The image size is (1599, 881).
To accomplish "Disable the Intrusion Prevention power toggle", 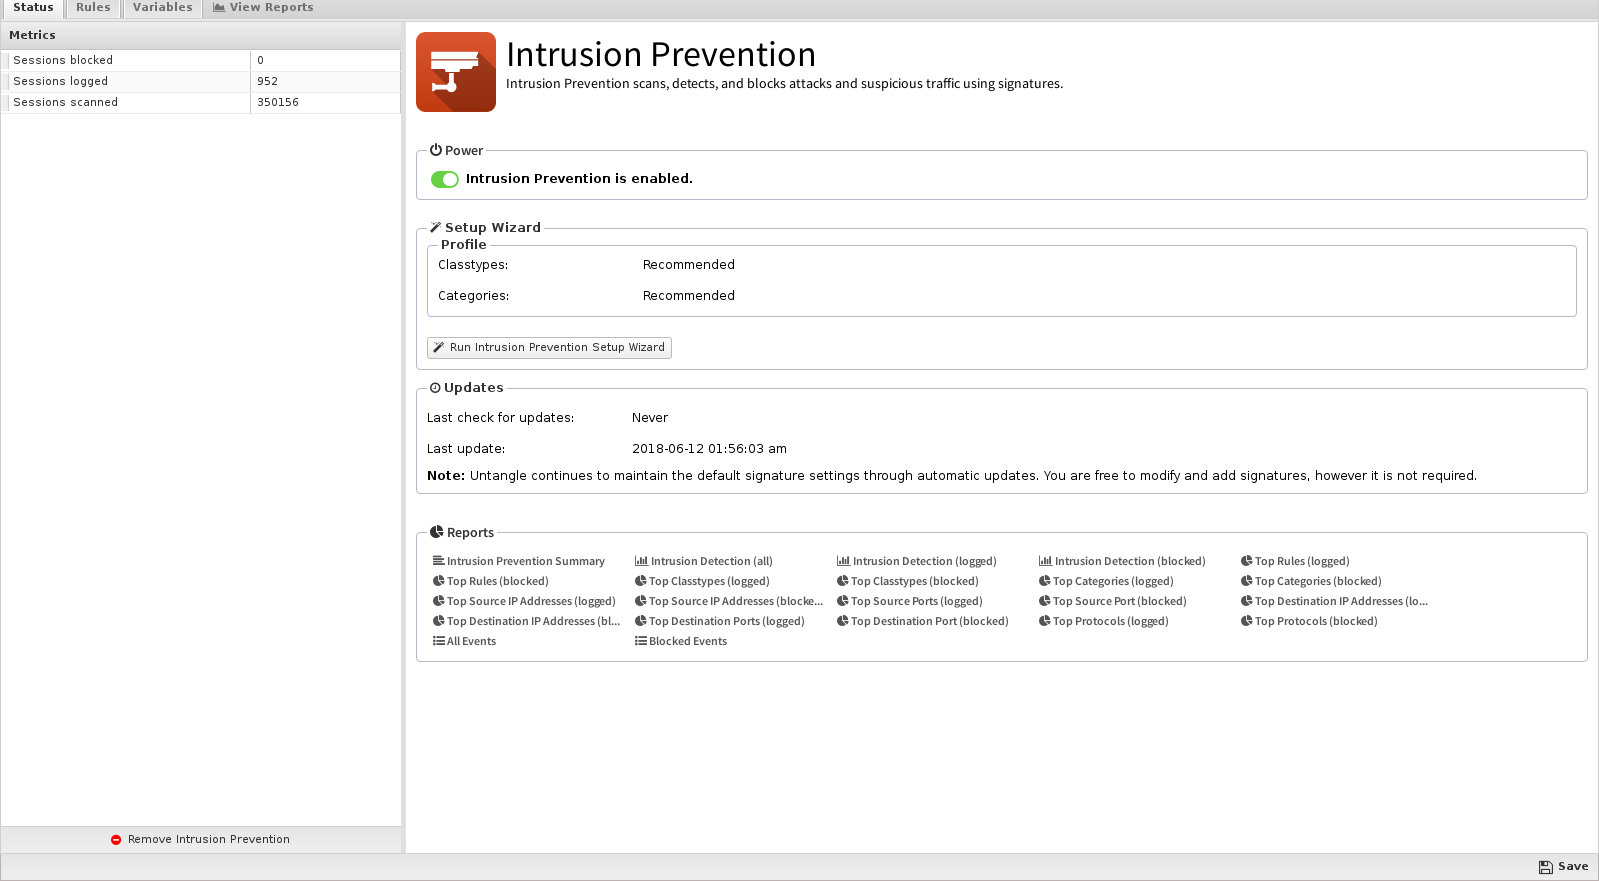I will click(x=445, y=179).
